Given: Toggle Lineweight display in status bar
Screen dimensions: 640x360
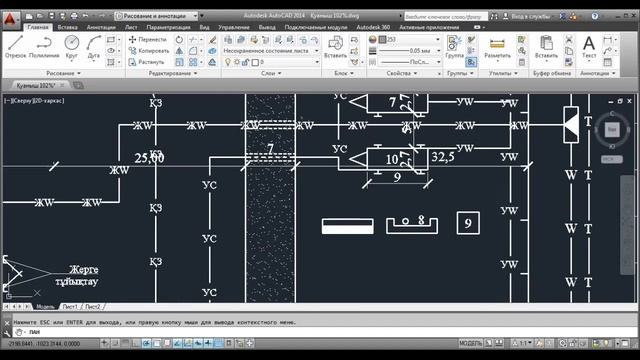Looking at the screenshot, I should [208, 344].
